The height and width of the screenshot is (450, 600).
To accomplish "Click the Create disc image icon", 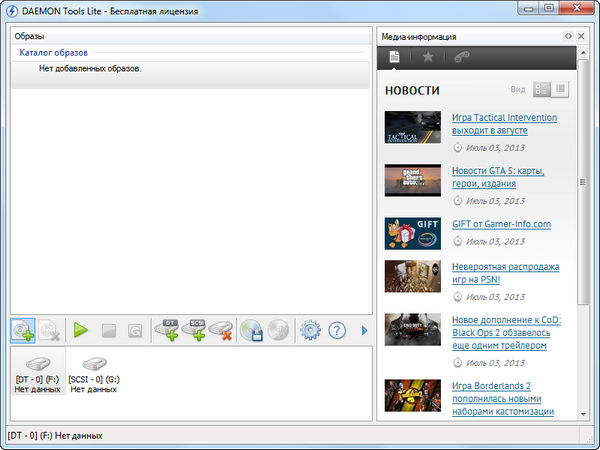I will pyautogui.click(x=251, y=330).
